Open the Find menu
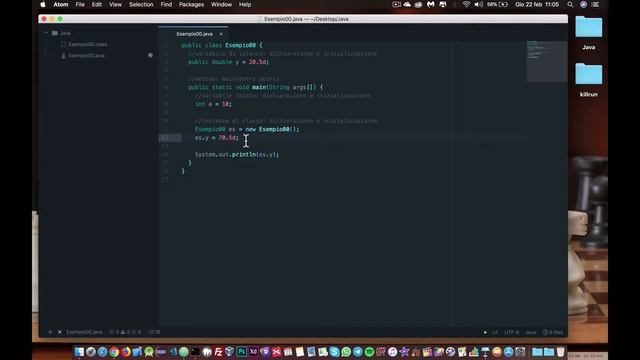Viewport: 640px width, 360px height. coord(166,4)
